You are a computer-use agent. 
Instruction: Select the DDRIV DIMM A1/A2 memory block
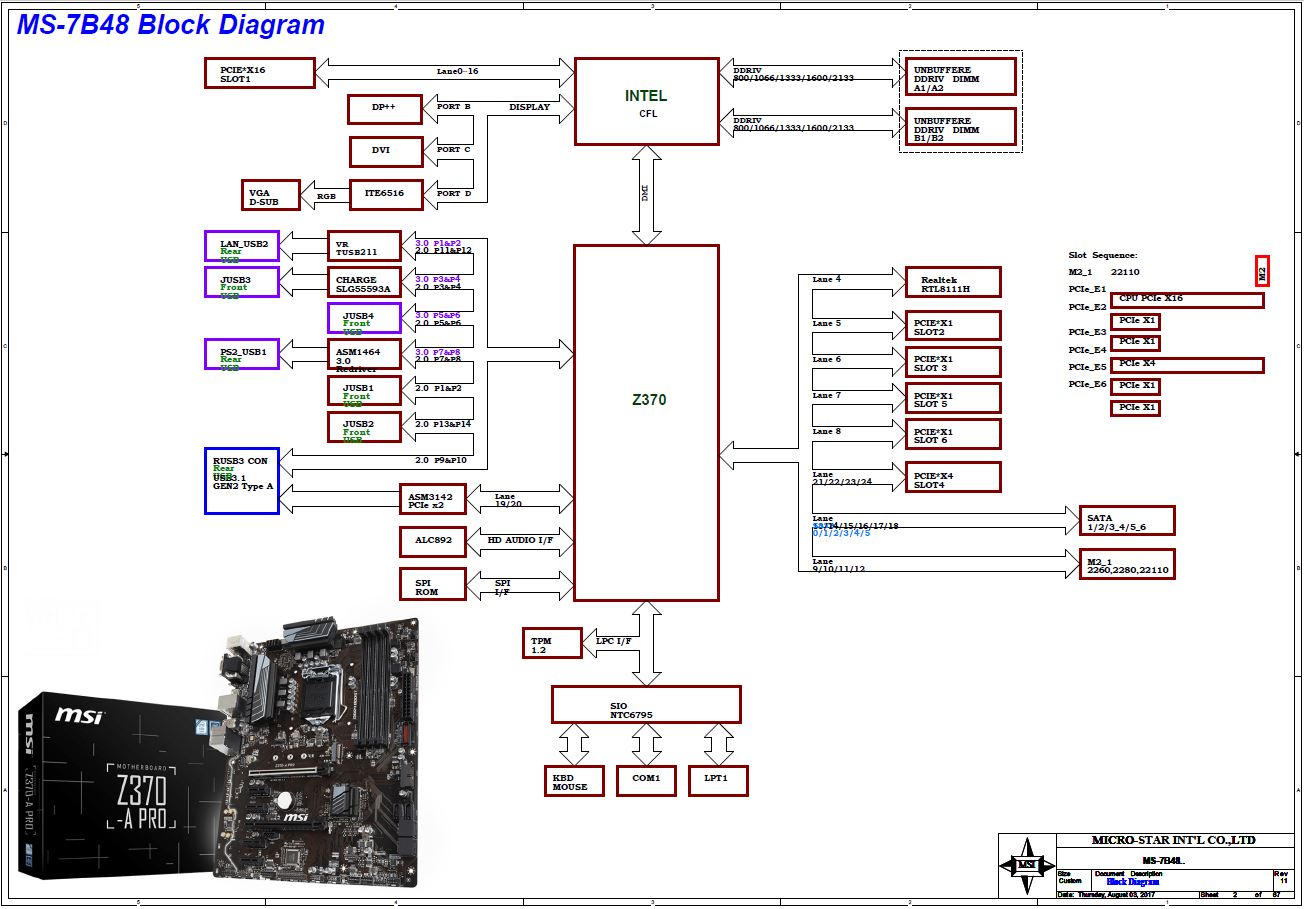coord(961,76)
